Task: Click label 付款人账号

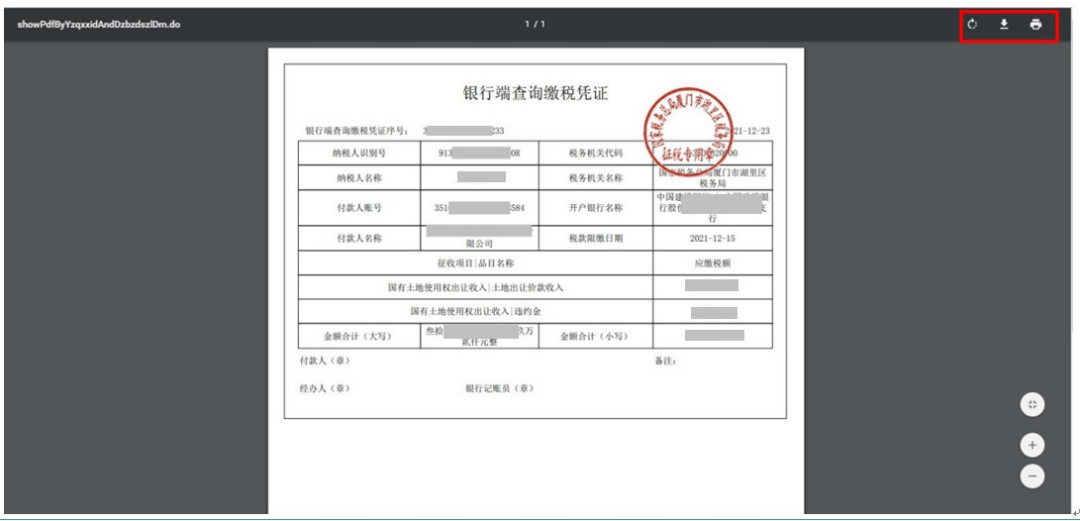Action: tap(358, 209)
